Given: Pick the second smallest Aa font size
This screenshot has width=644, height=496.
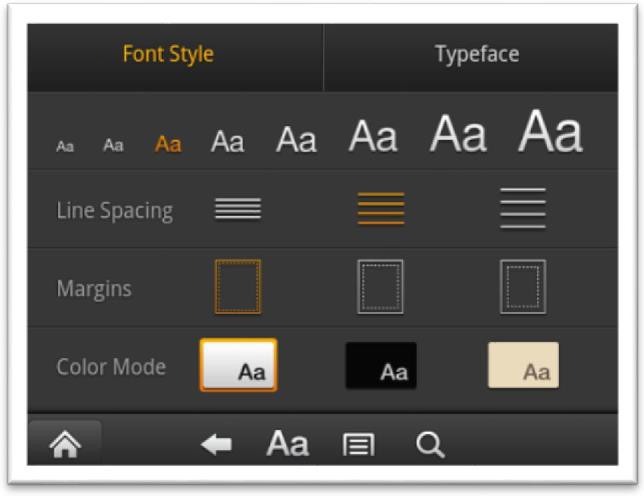Looking at the screenshot, I should pos(114,146).
